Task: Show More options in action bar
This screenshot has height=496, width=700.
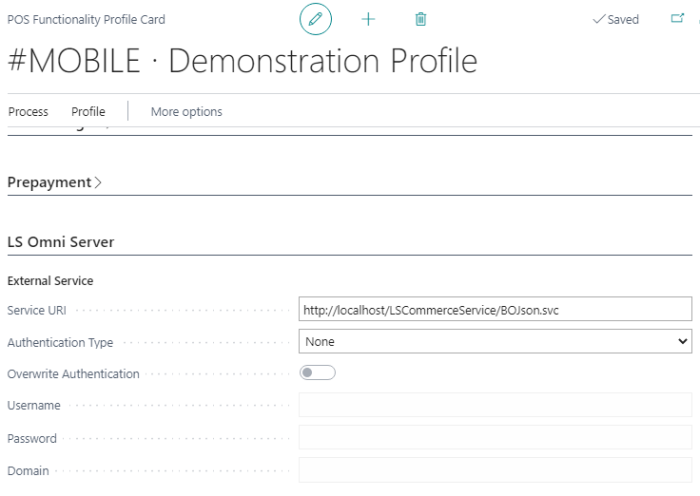Action: click(x=186, y=111)
